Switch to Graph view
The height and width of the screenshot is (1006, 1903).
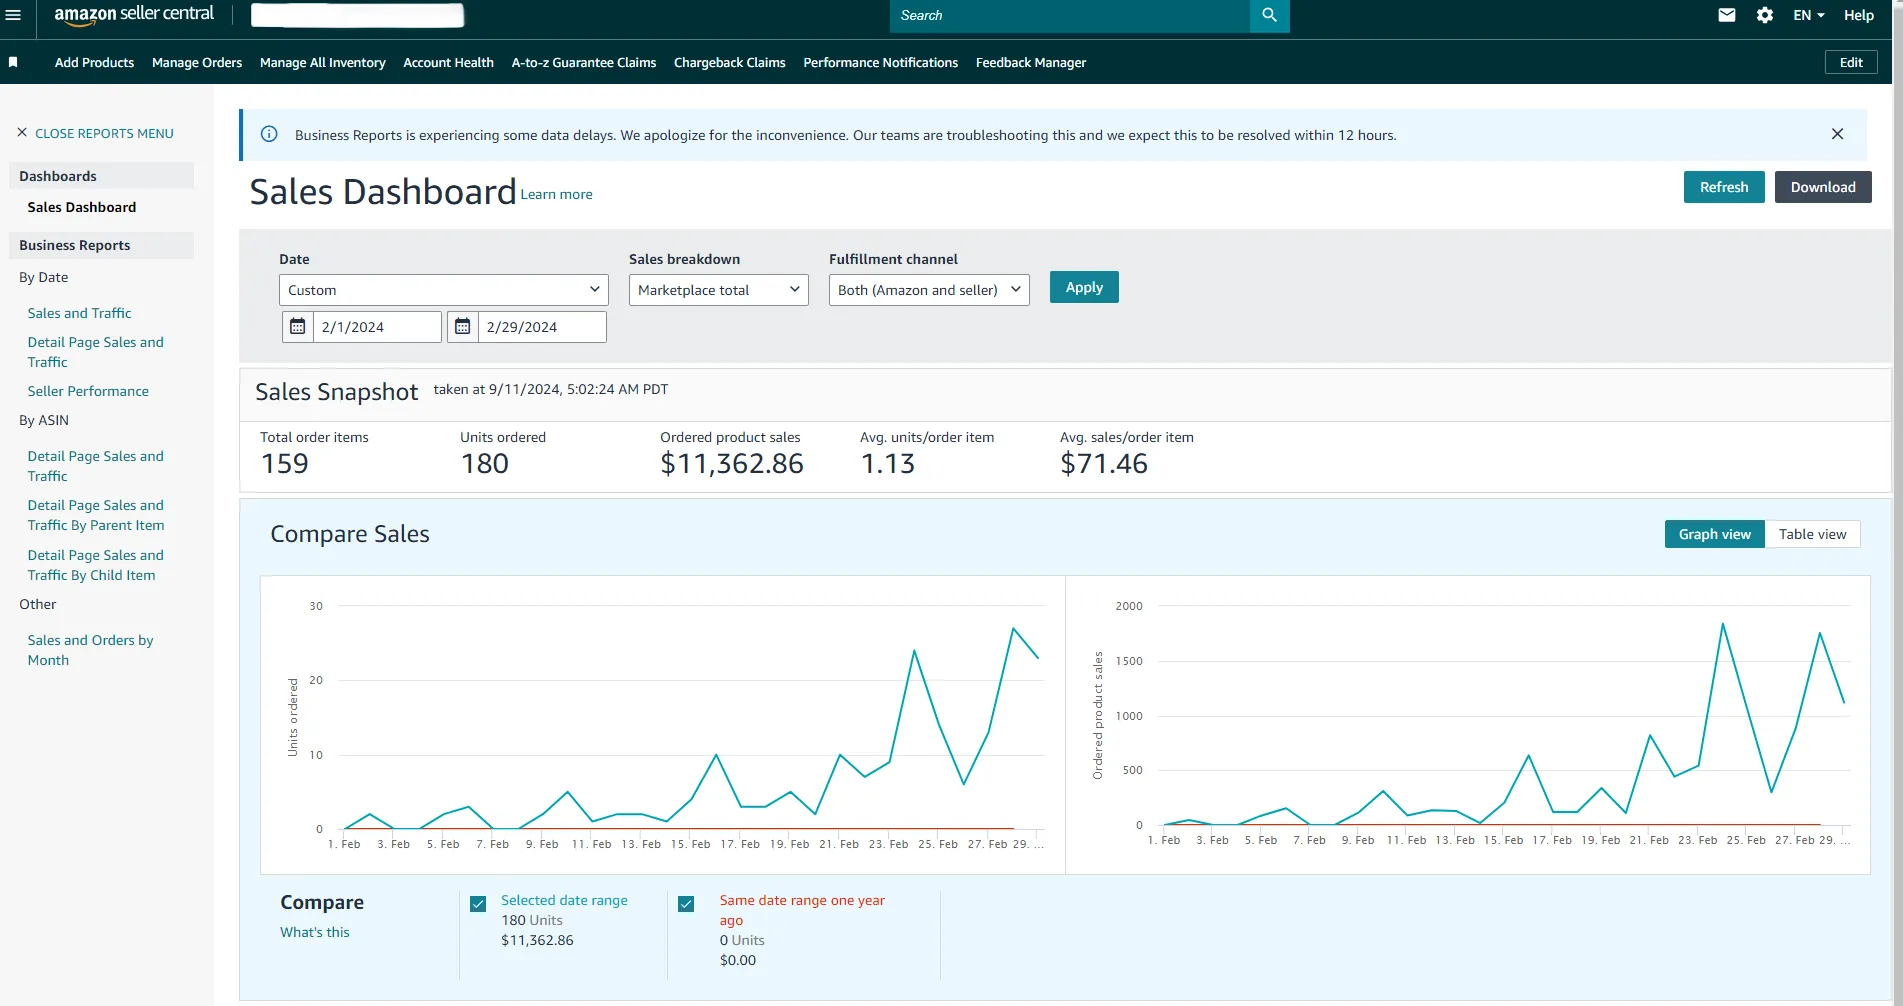(x=1714, y=534)
